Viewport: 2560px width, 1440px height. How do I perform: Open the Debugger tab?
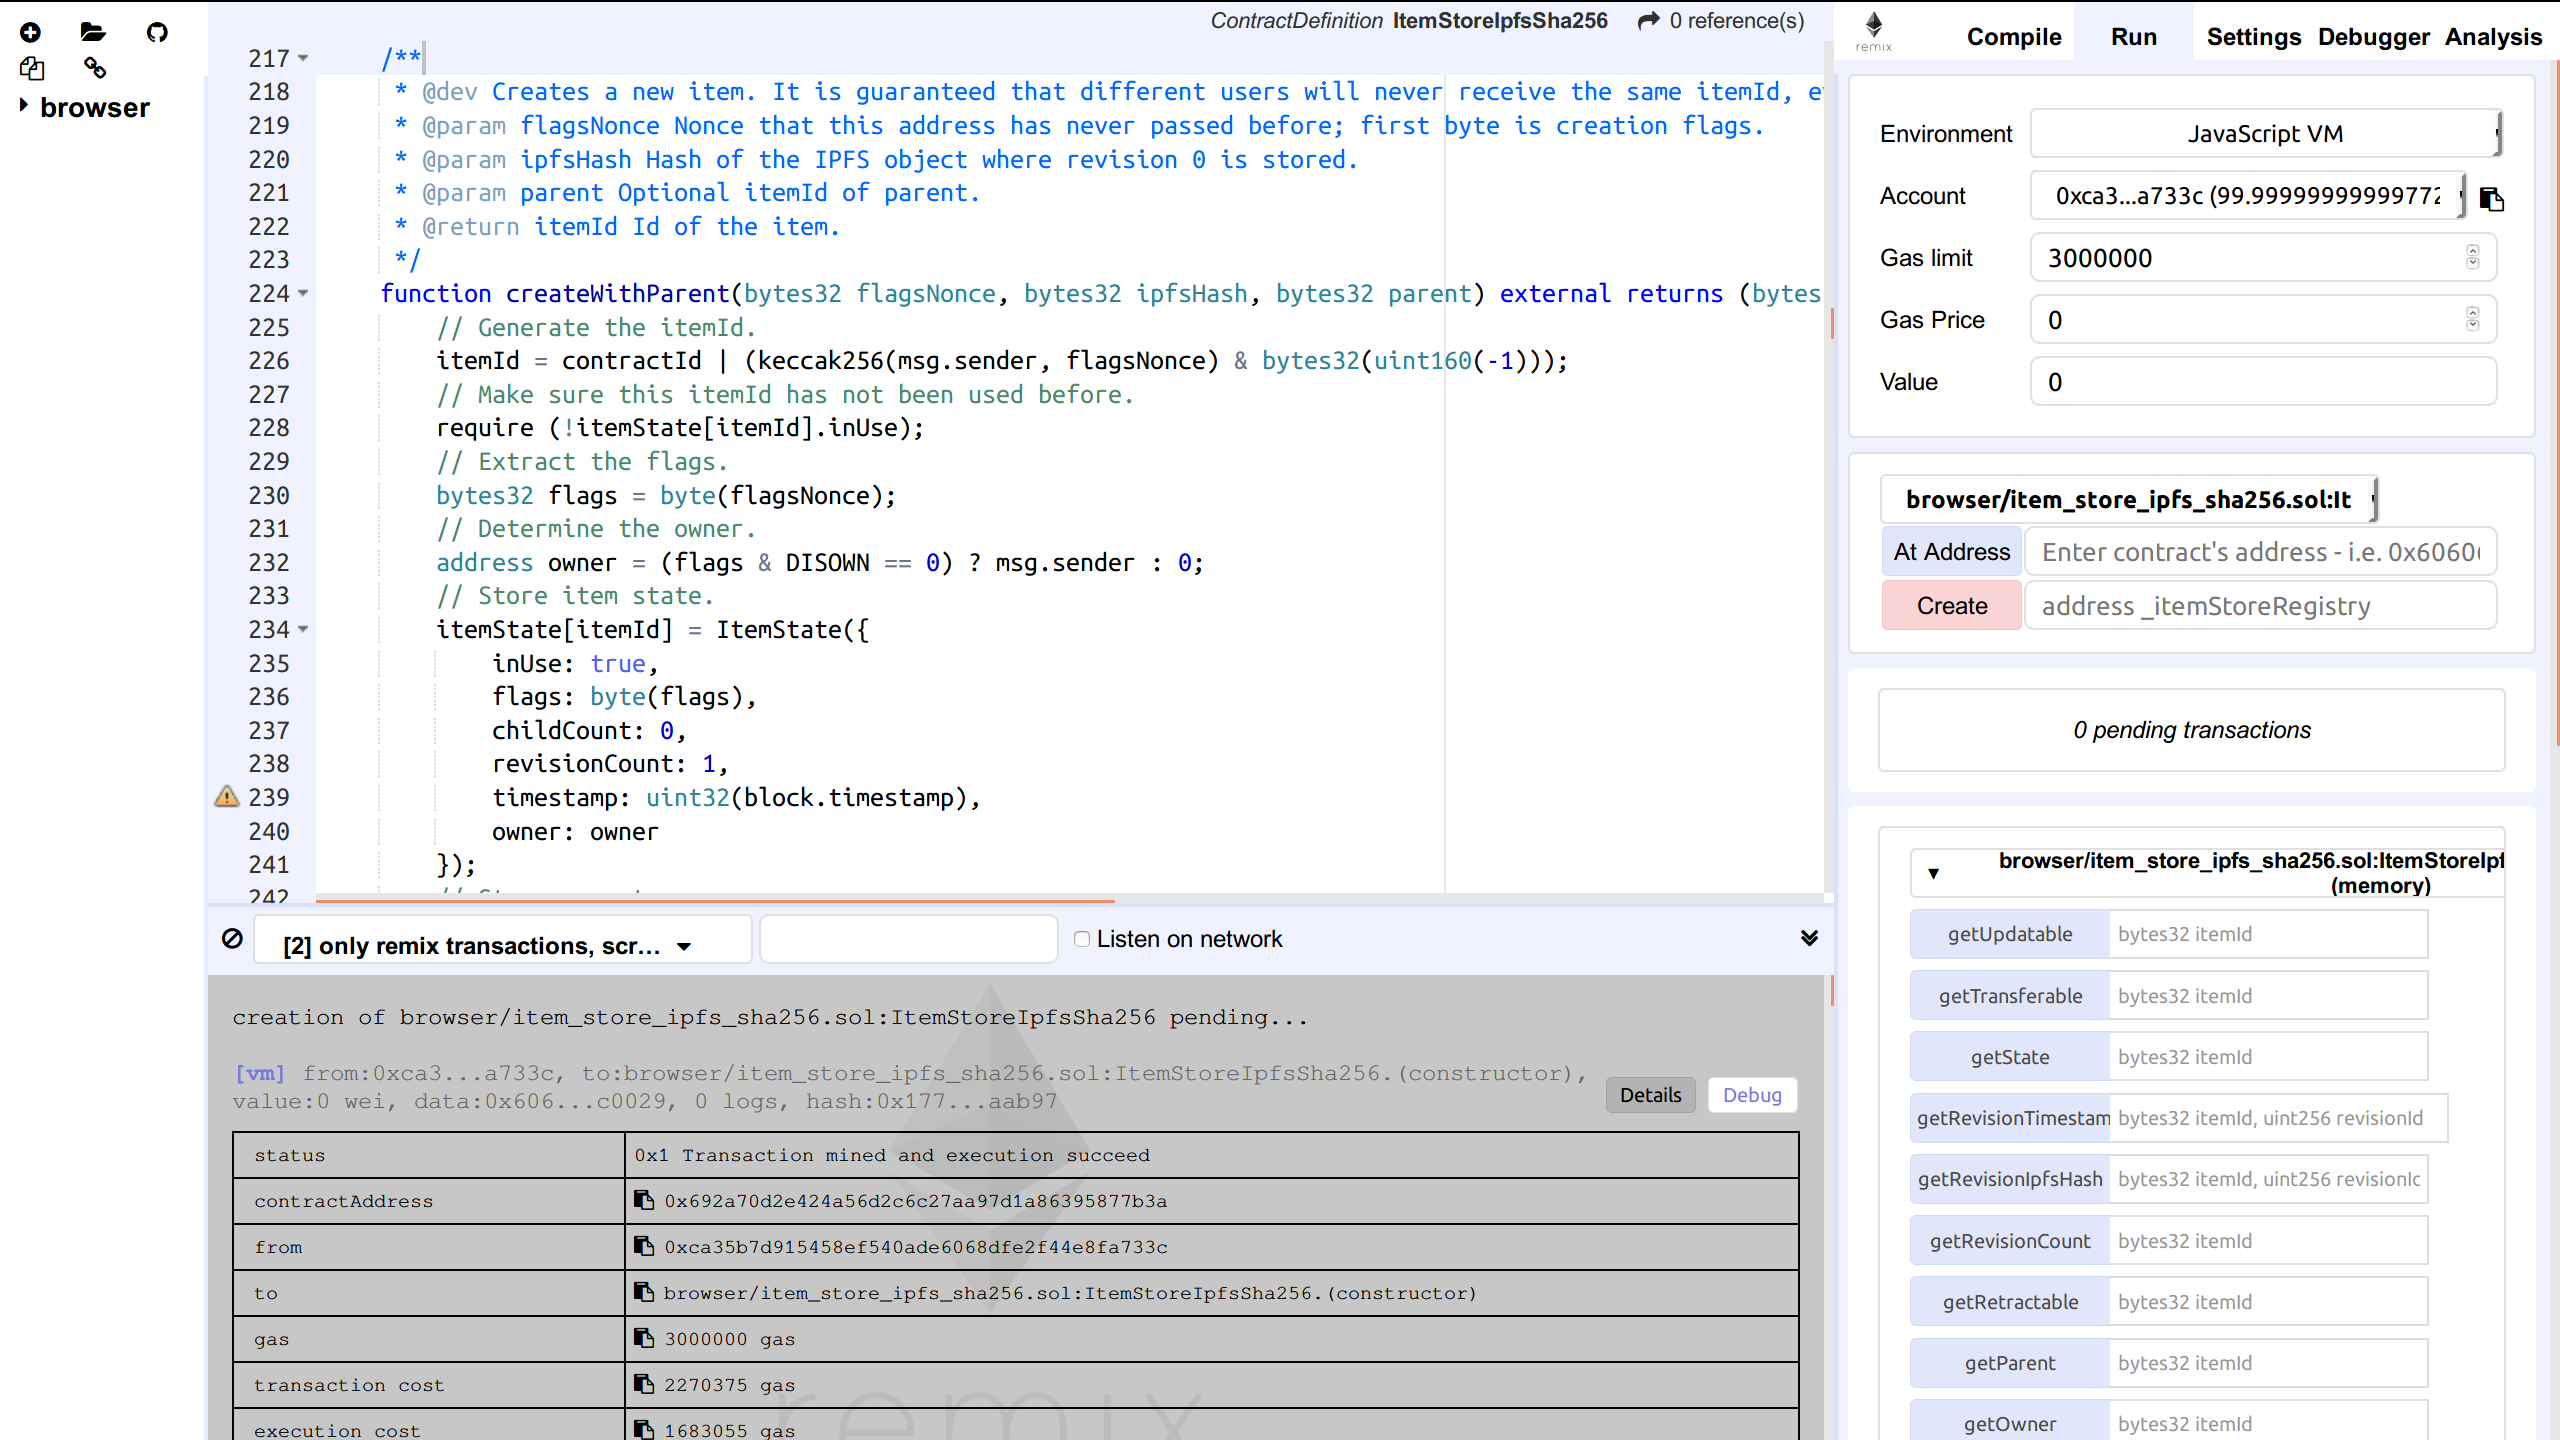2373,37
